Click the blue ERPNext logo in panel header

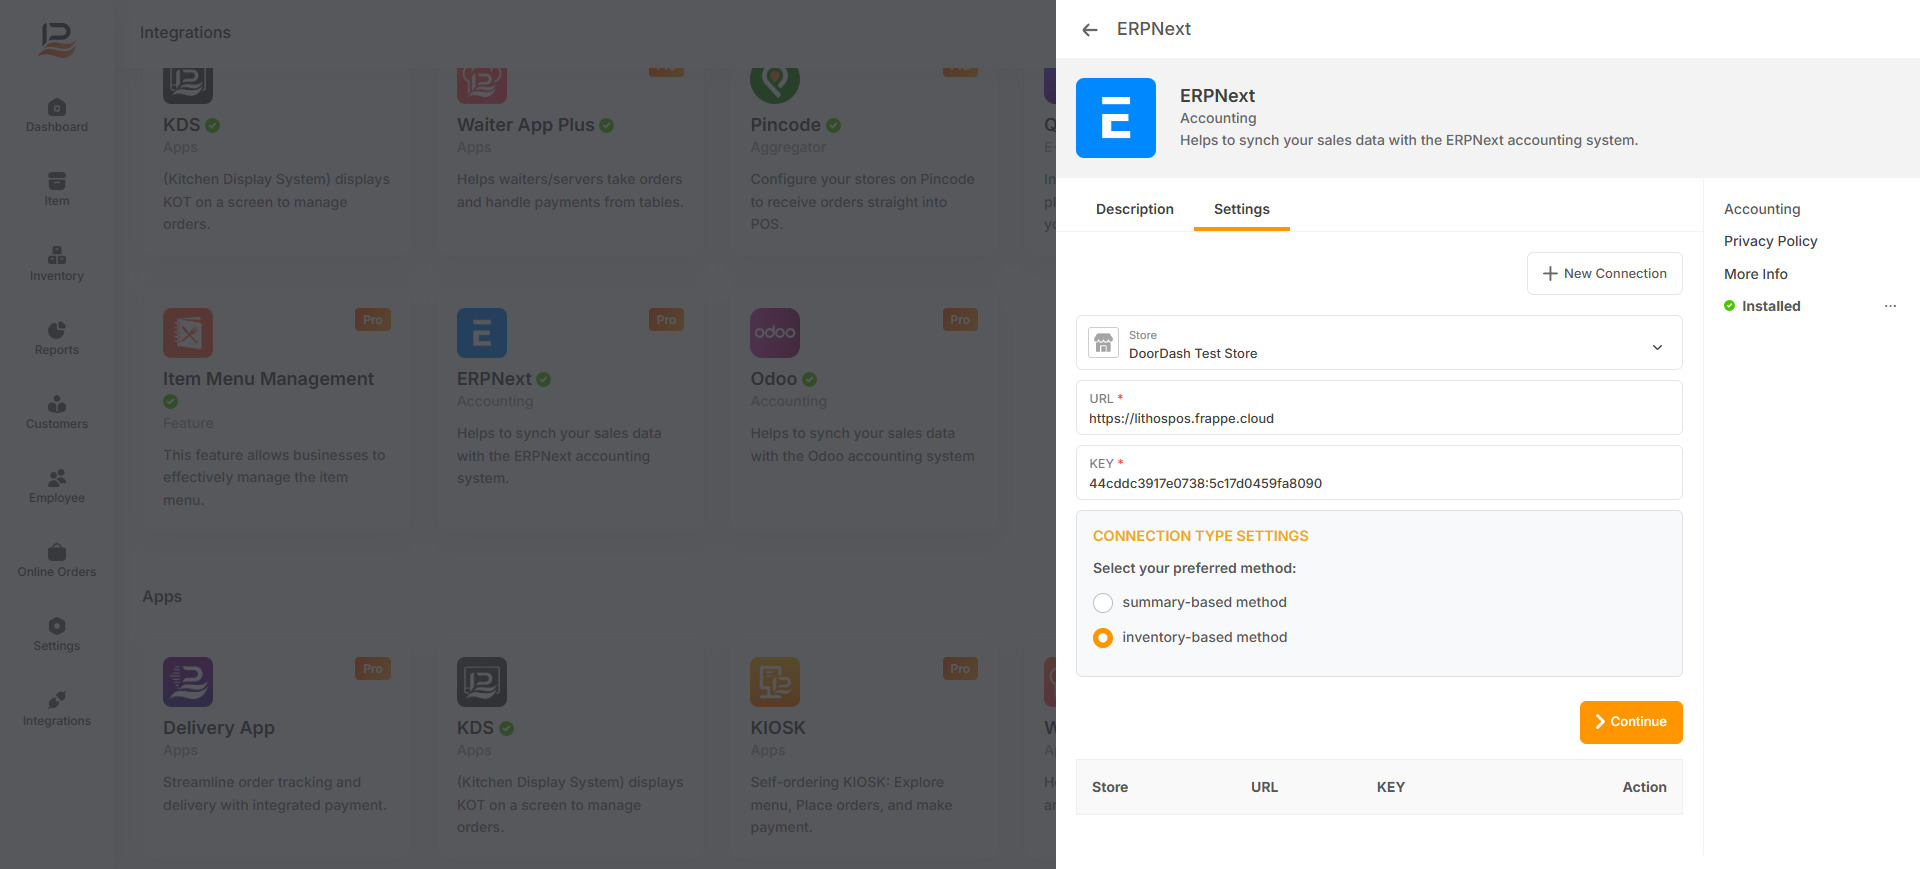pos(1115,118)
